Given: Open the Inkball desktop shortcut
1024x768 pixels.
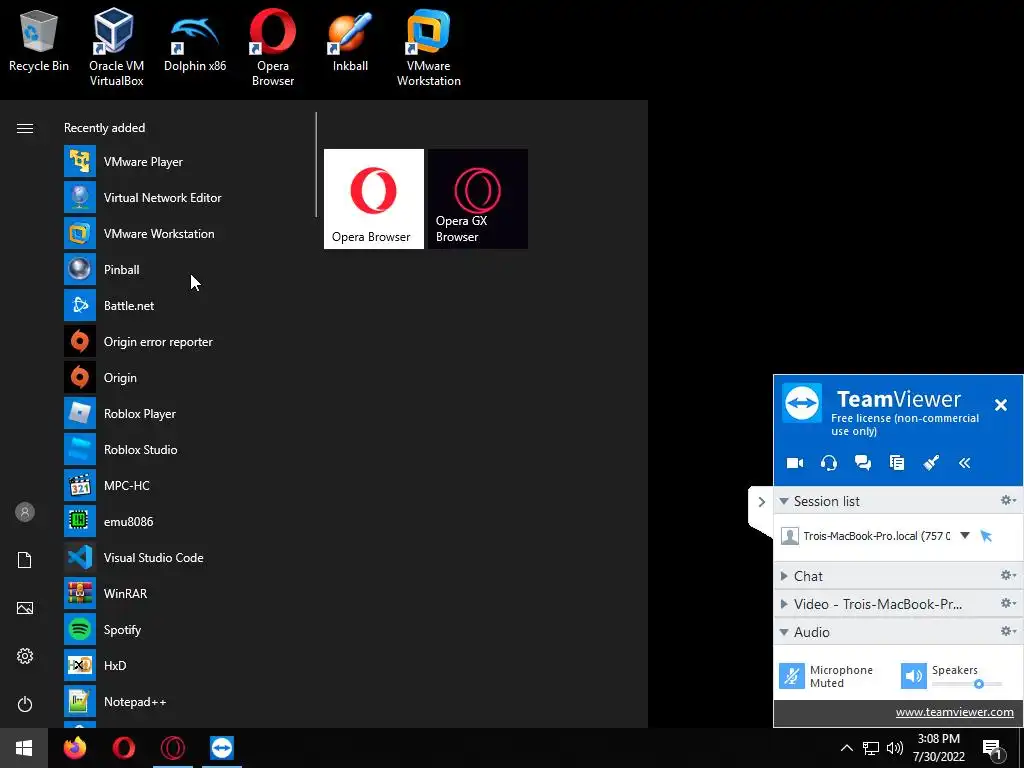Looking at the screenshot, I should (350, 42).
